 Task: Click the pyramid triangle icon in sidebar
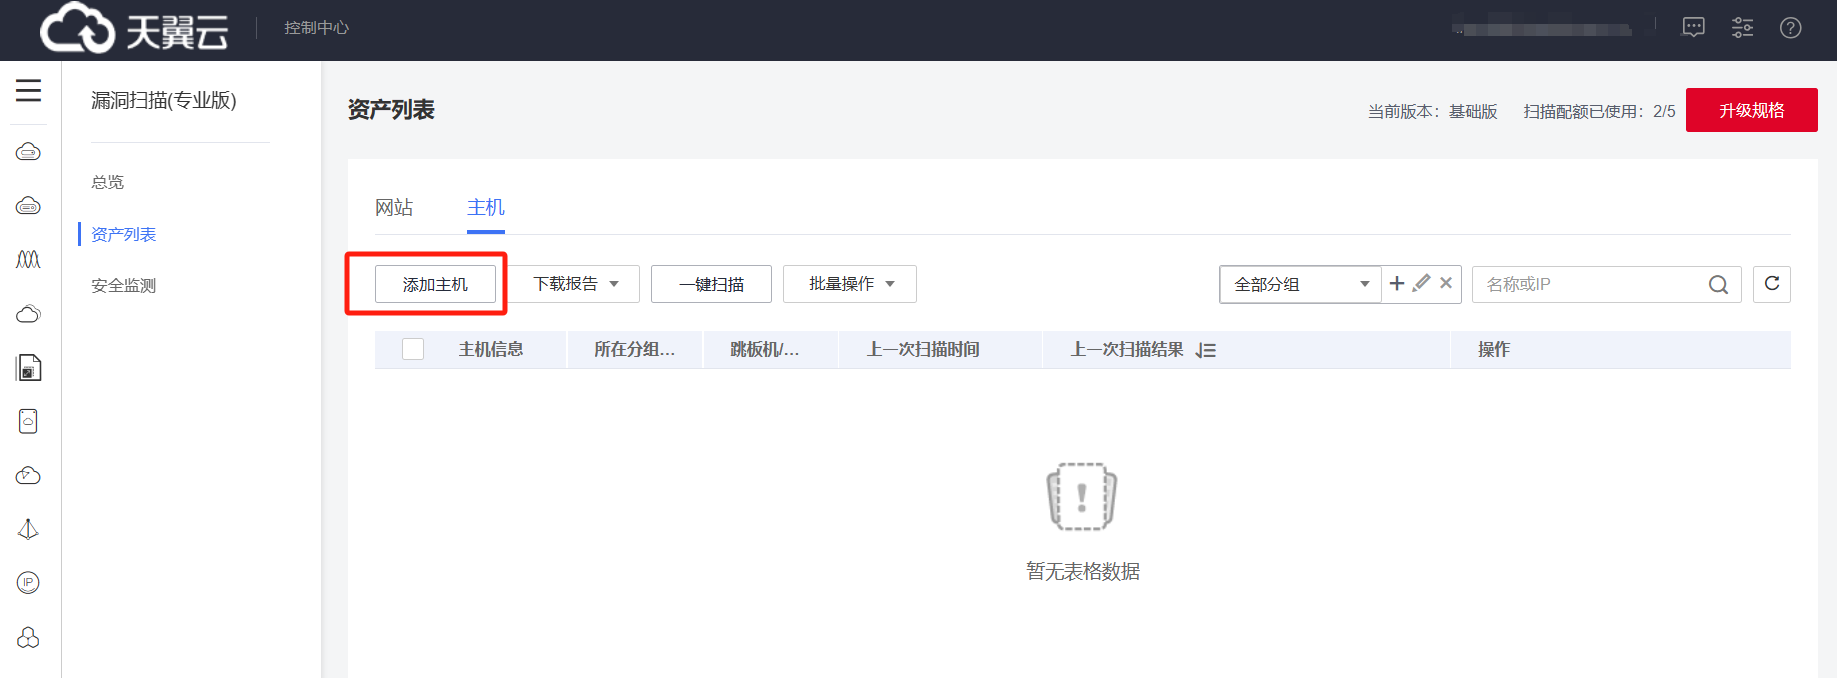pos(28,529)
